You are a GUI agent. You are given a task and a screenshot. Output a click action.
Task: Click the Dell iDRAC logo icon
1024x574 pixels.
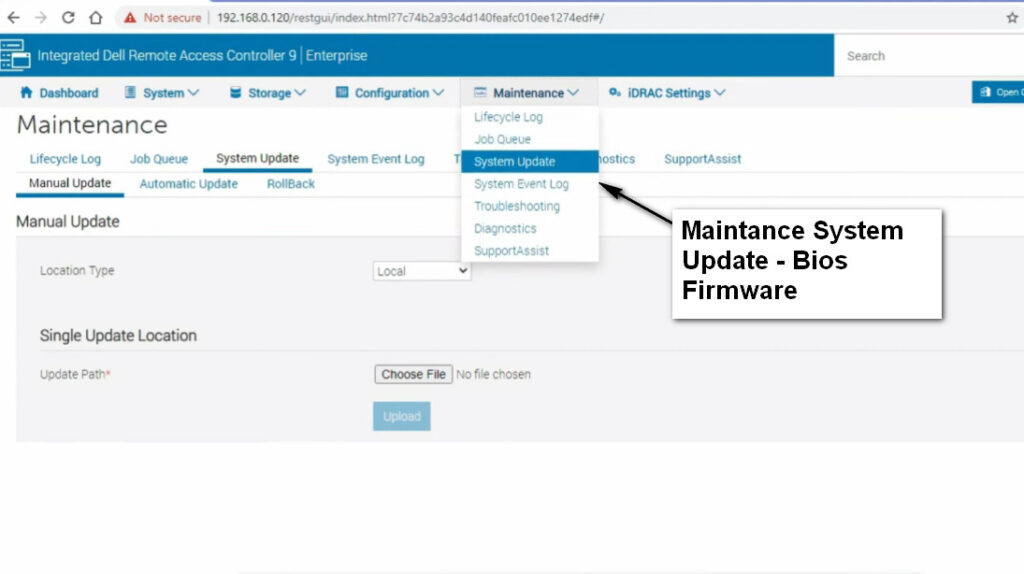click(16, 56)
